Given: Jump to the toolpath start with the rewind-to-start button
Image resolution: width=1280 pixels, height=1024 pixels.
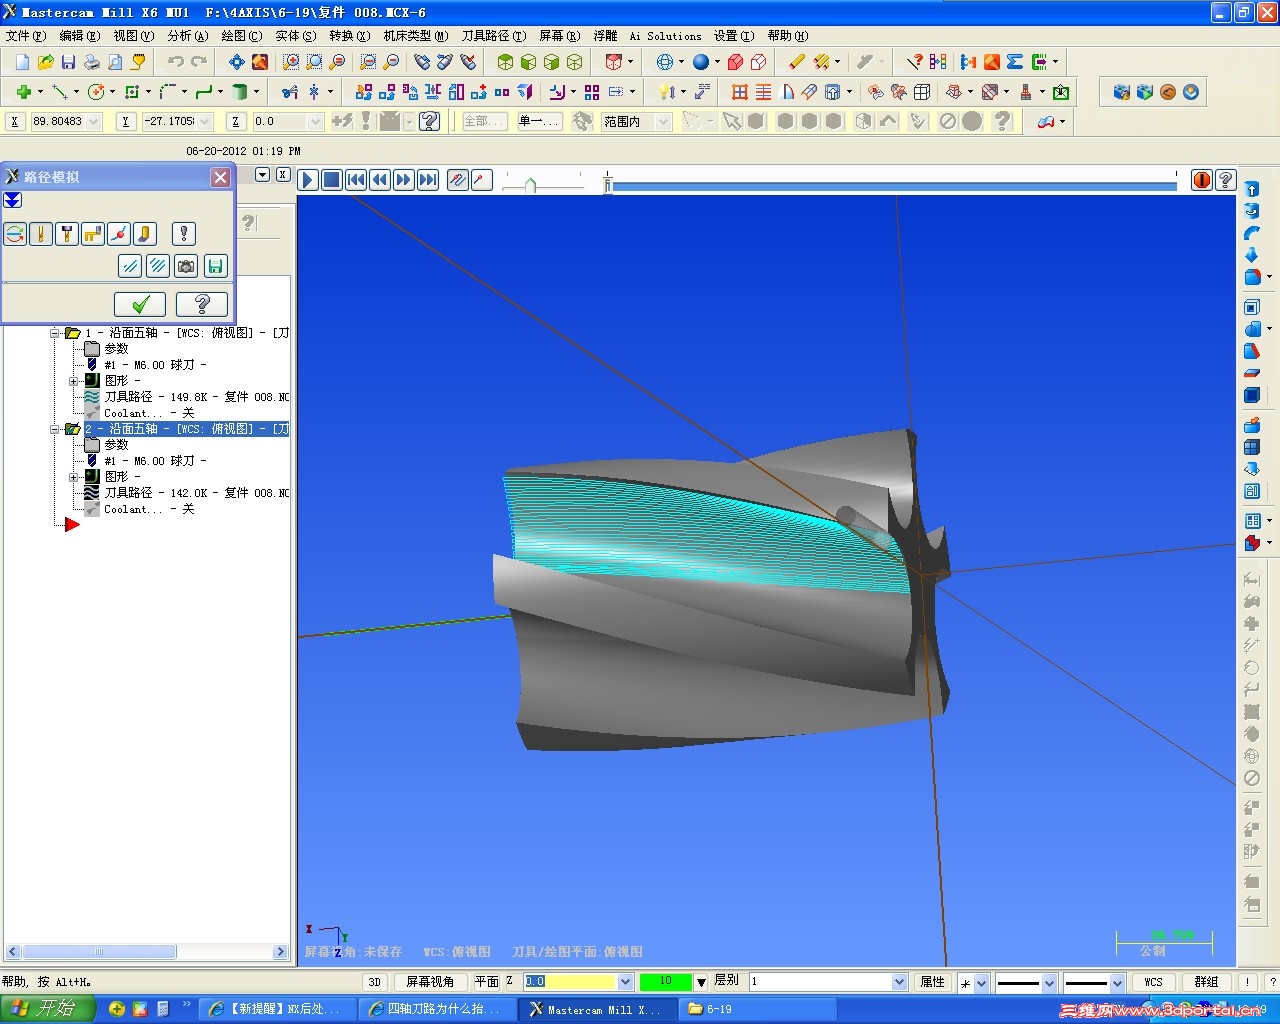Looking at the screenshot, I should click(356, 180).
